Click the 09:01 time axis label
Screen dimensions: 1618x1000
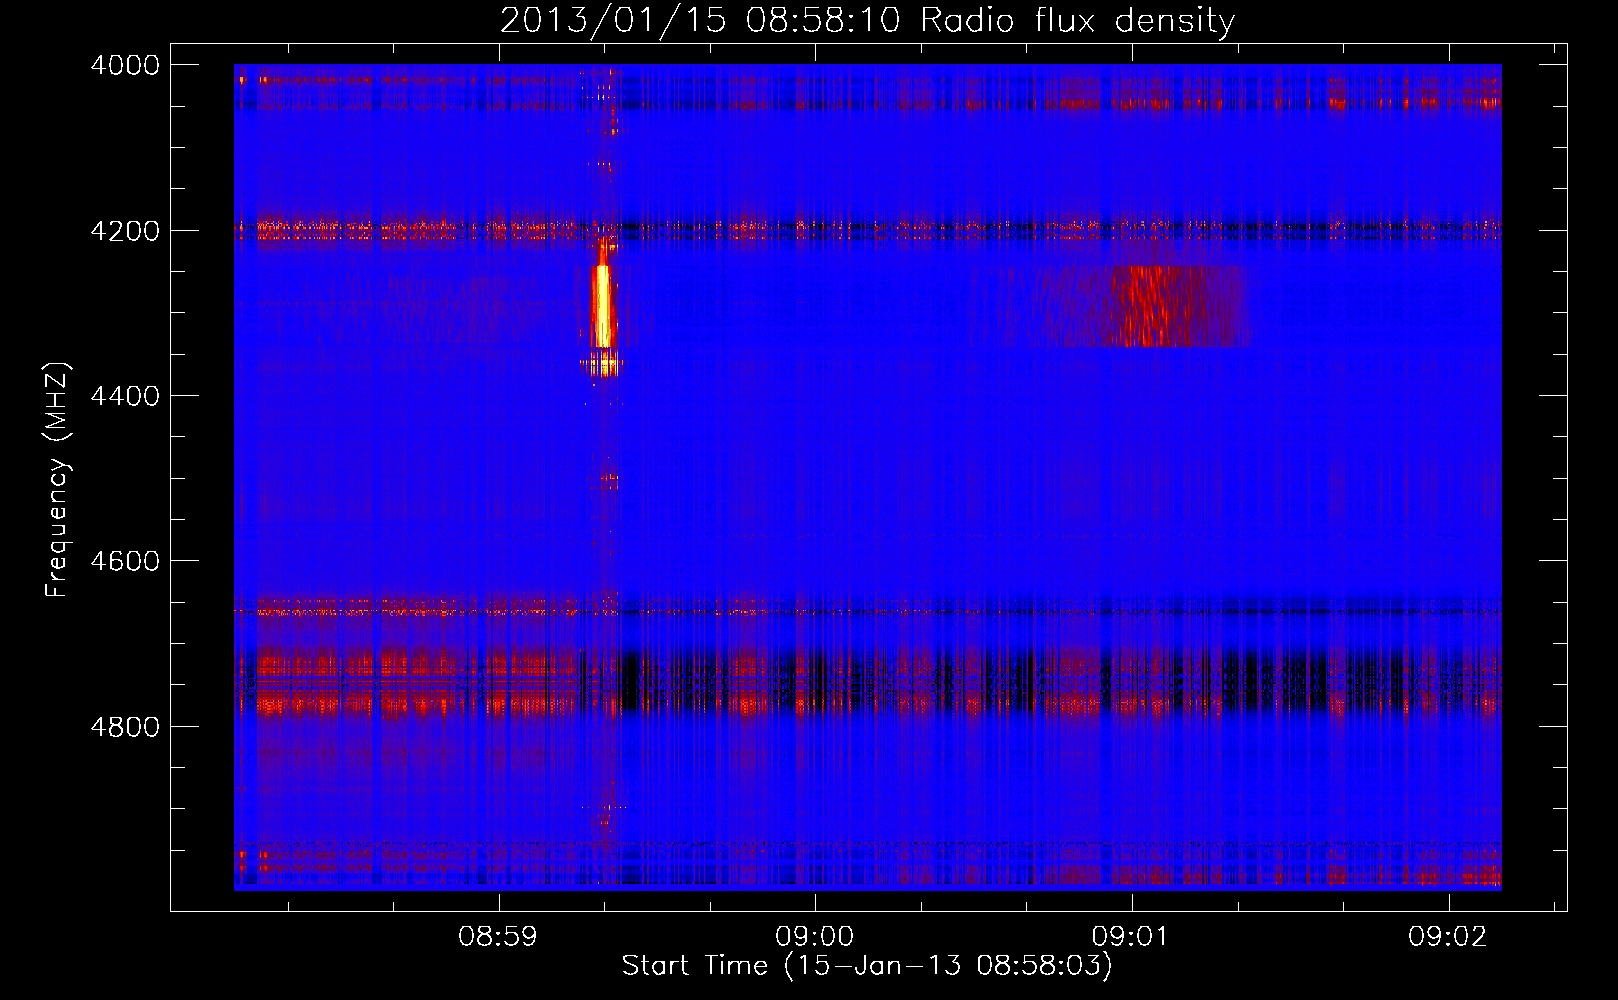click(1131, 937)
